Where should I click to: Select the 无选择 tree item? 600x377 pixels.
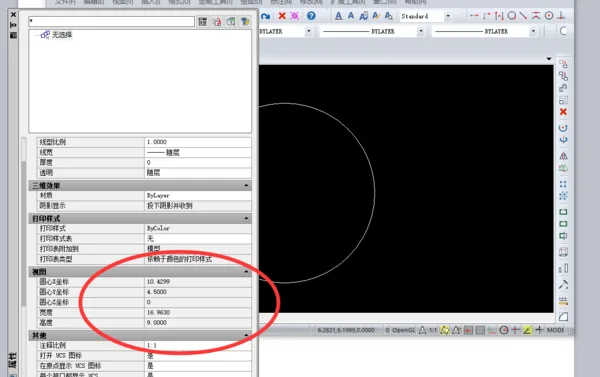[62, 35]
